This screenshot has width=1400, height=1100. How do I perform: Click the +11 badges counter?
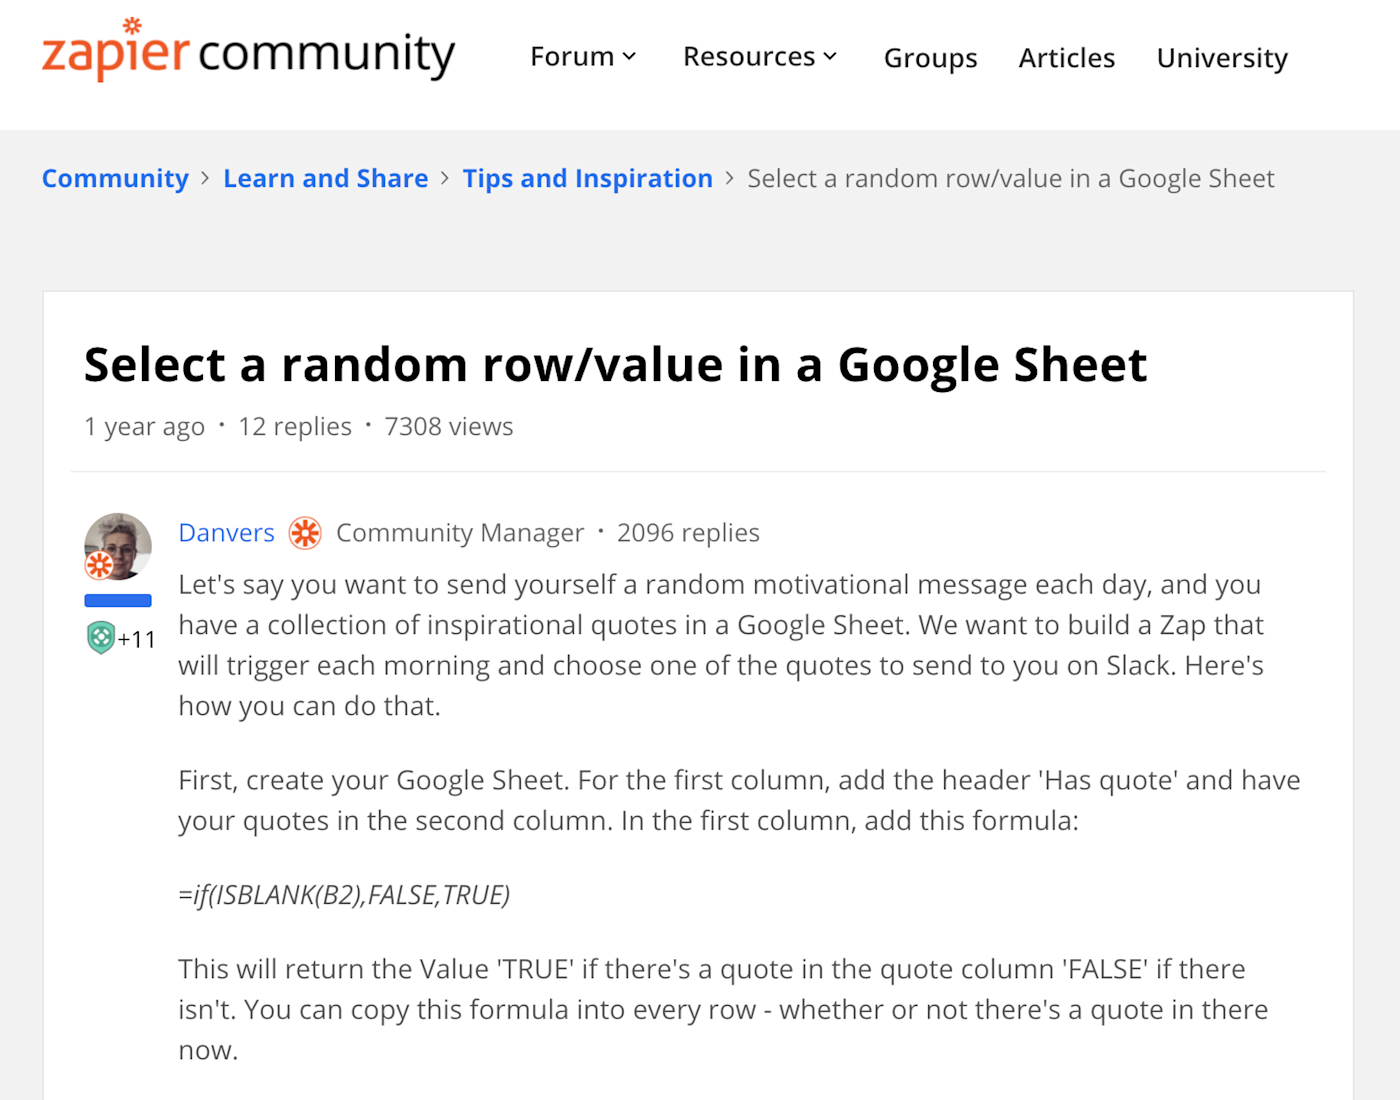(137, 639)
